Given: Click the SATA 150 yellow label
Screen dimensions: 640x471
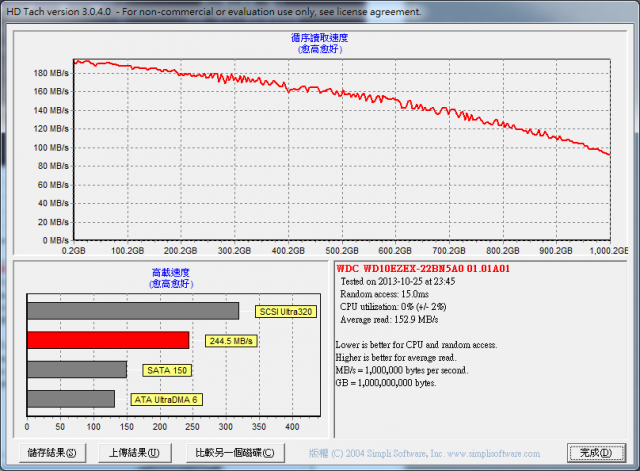Looking at the screenshot, I should 167,370.
